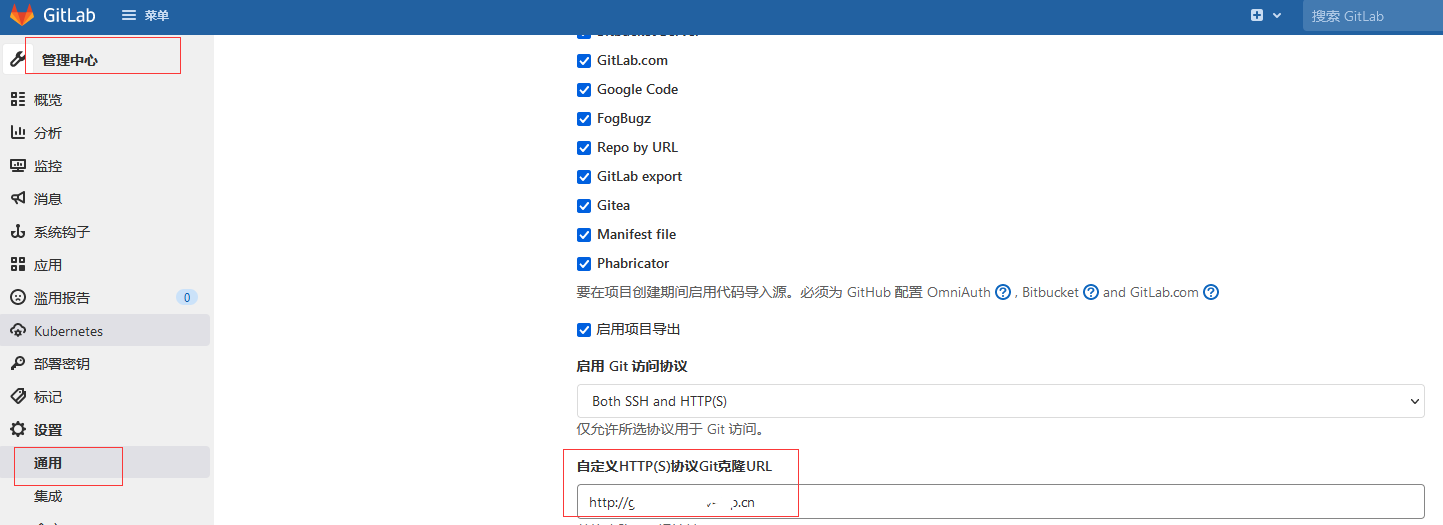Click the Kubernetes cloud icon
This screenshot has height=525, width=1443.
coord(18,330)
